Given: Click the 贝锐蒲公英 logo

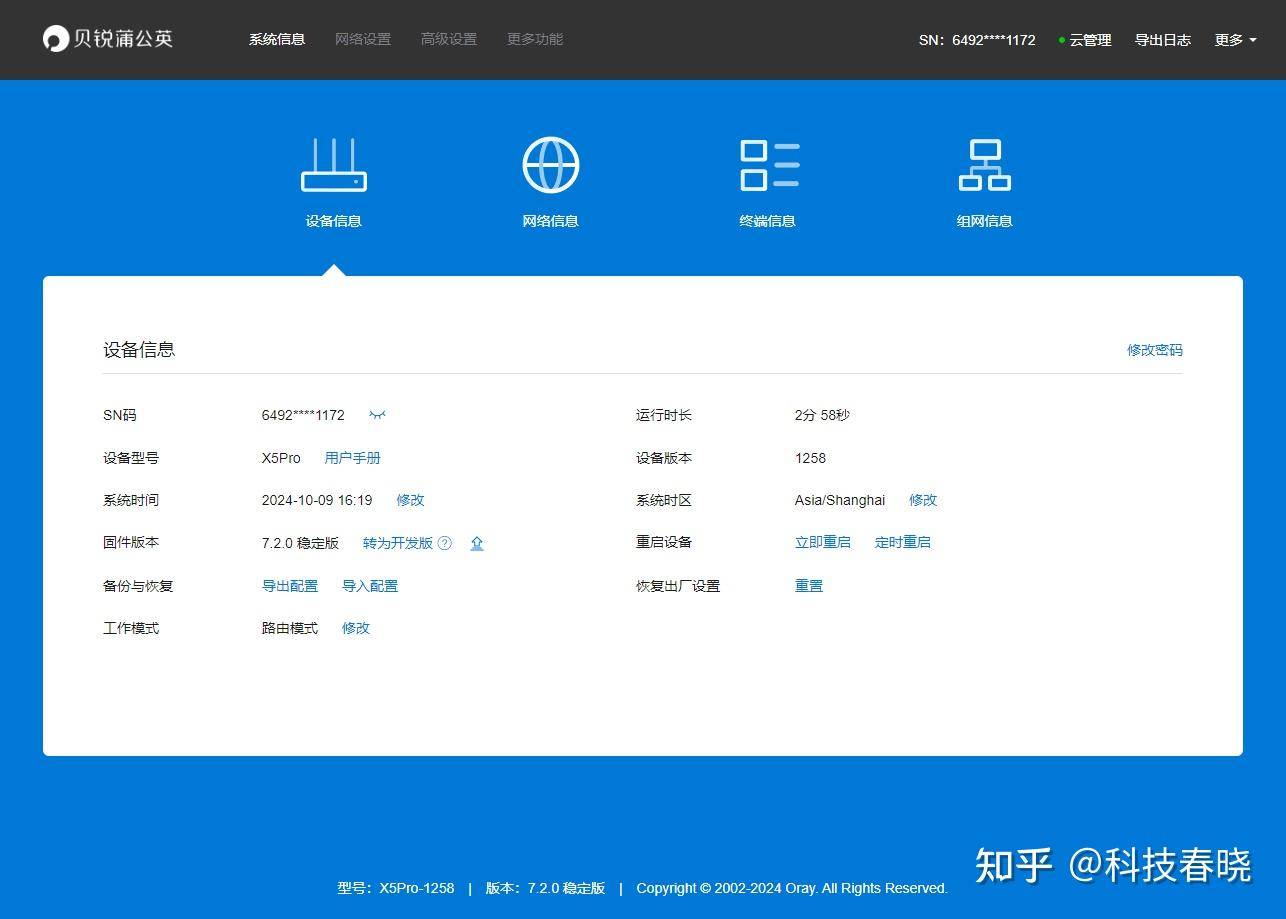Looking at the screenshot, I should [108, 39].
